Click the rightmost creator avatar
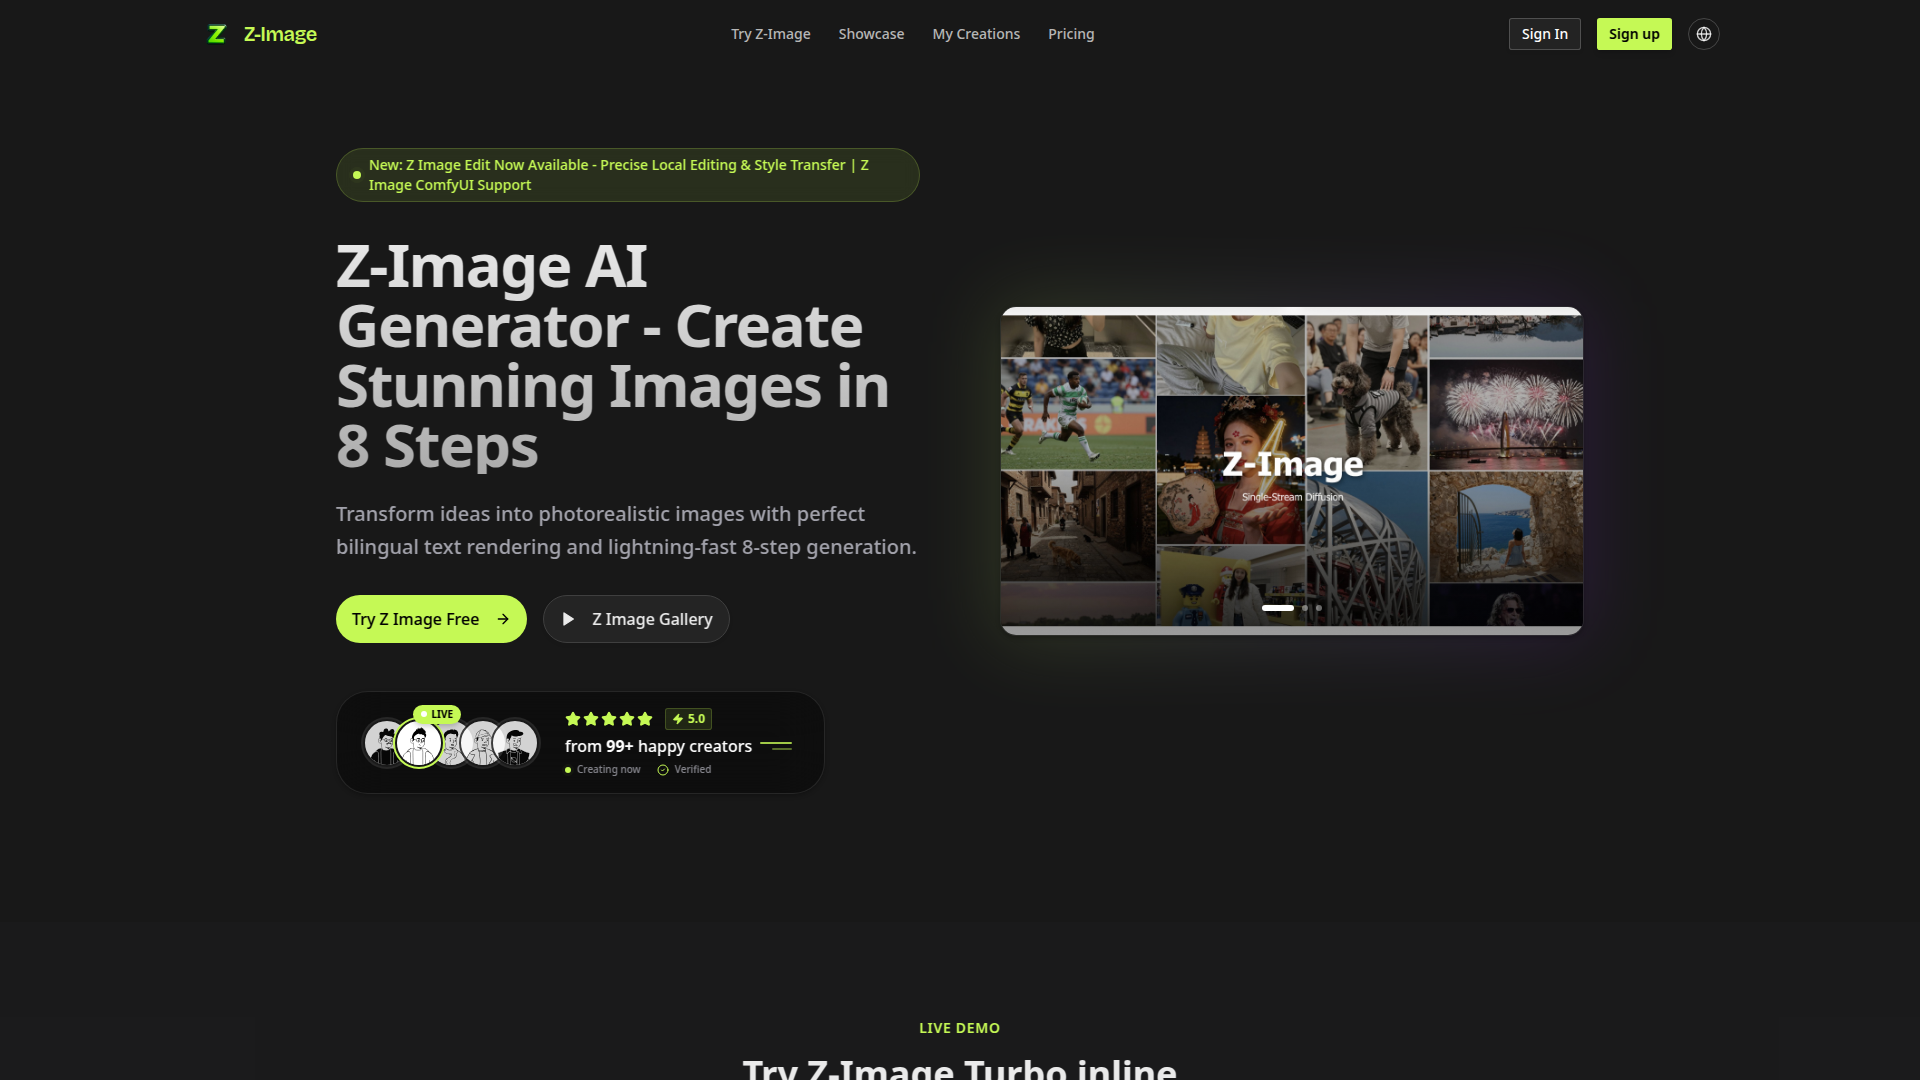This screenshot has width=1920, height=1080. (x=516, y=744)
